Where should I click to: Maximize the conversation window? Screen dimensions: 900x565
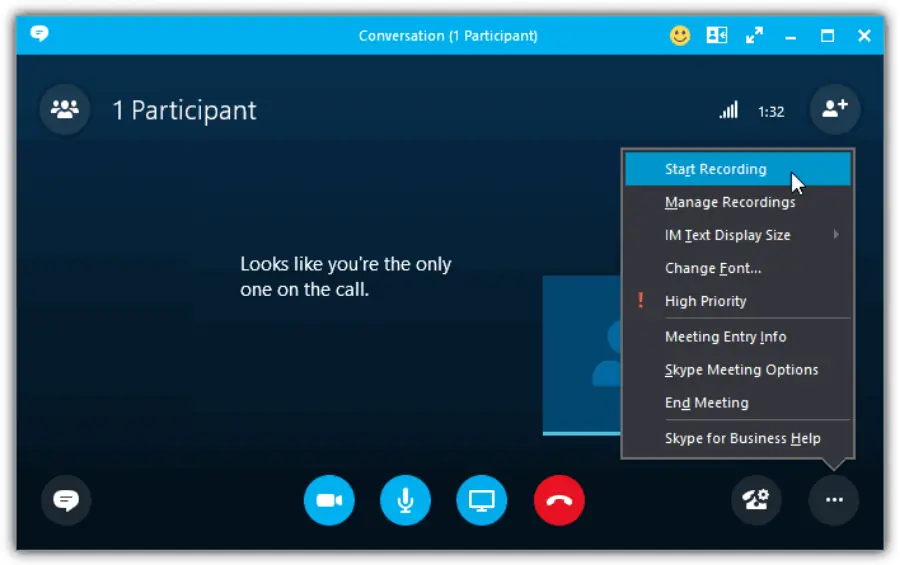tap(827, 36)
